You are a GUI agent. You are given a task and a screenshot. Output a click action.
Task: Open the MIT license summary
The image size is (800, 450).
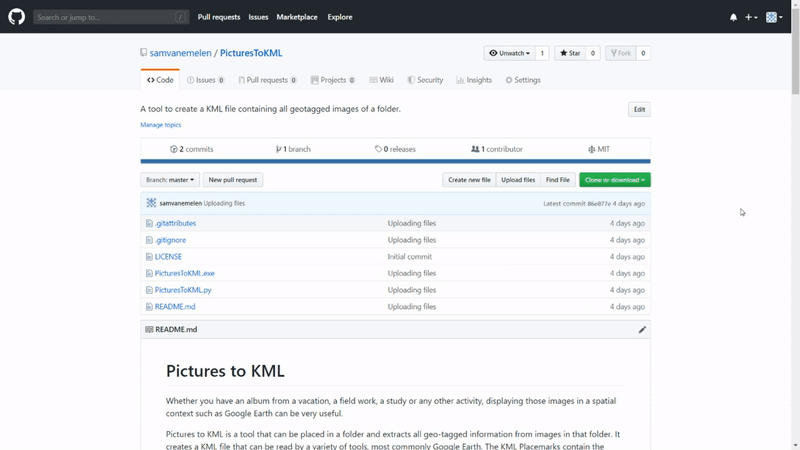599,149
